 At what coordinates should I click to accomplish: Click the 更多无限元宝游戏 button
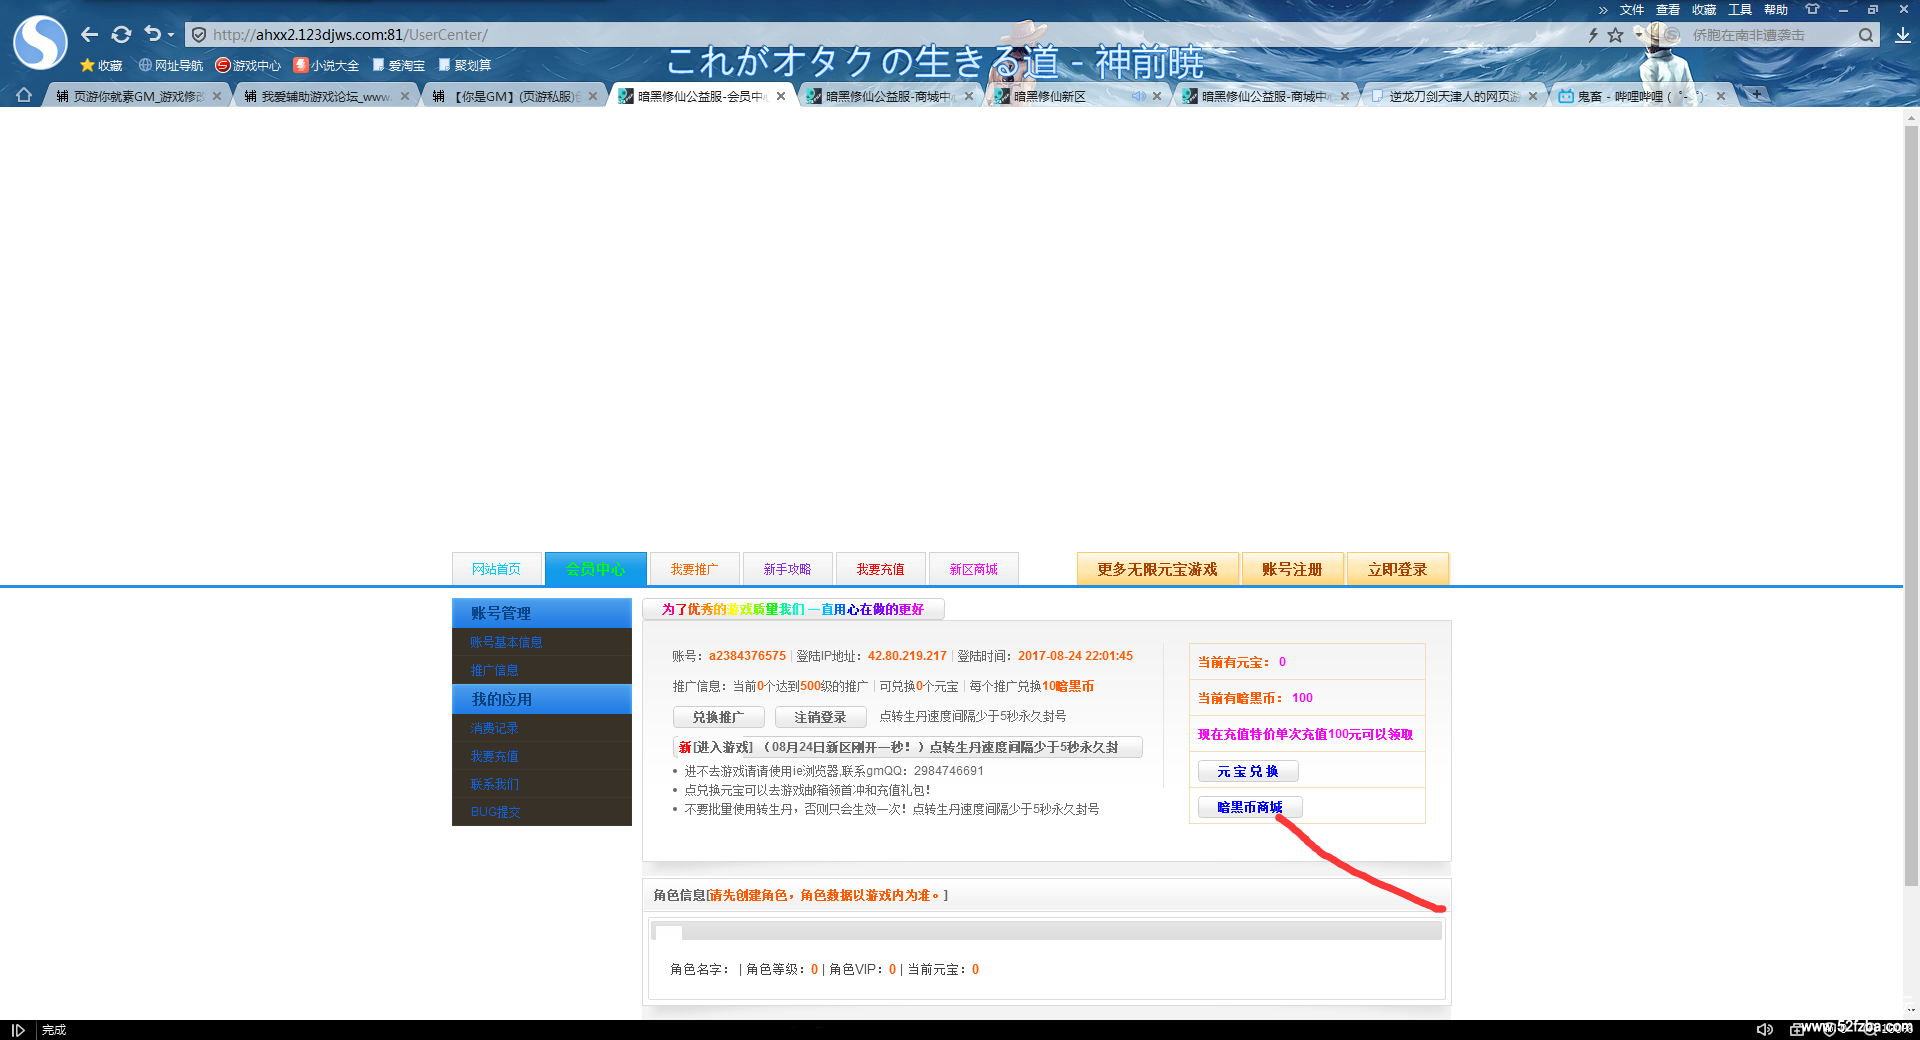[1158, 569]
